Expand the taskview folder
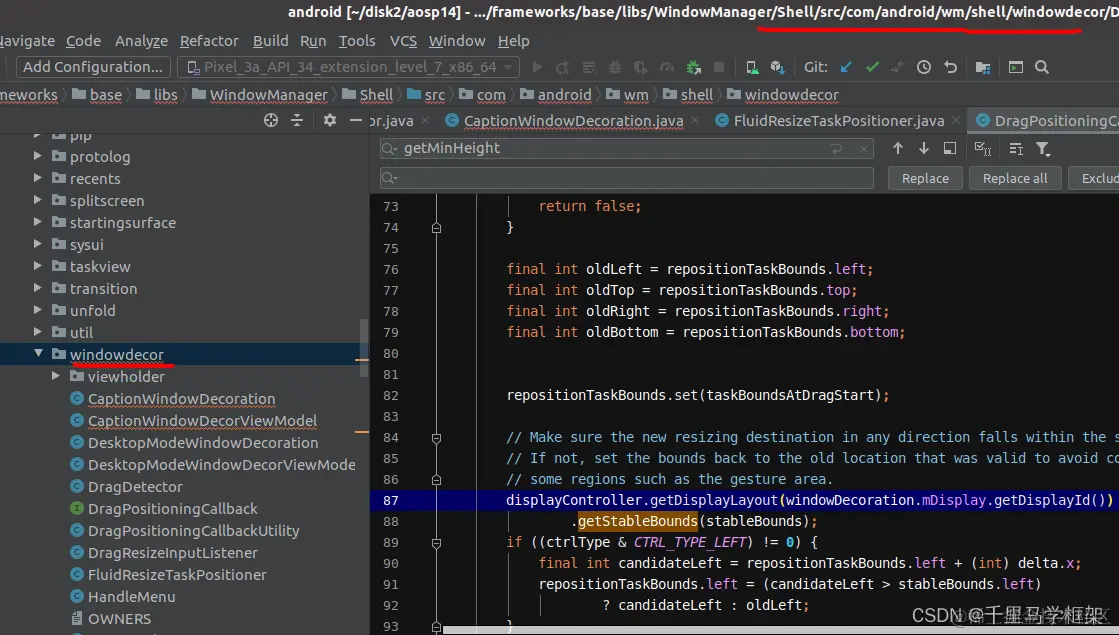 tap(37, 266)
